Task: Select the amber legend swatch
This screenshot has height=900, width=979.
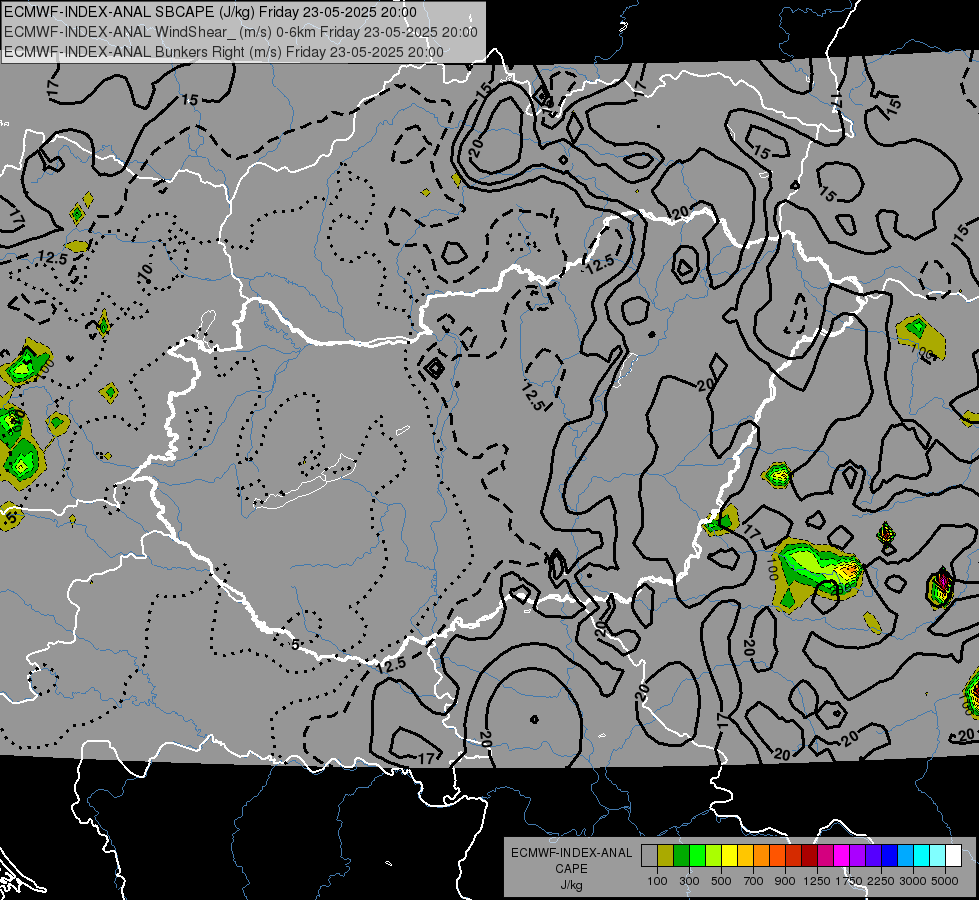Action: (745, 855)
